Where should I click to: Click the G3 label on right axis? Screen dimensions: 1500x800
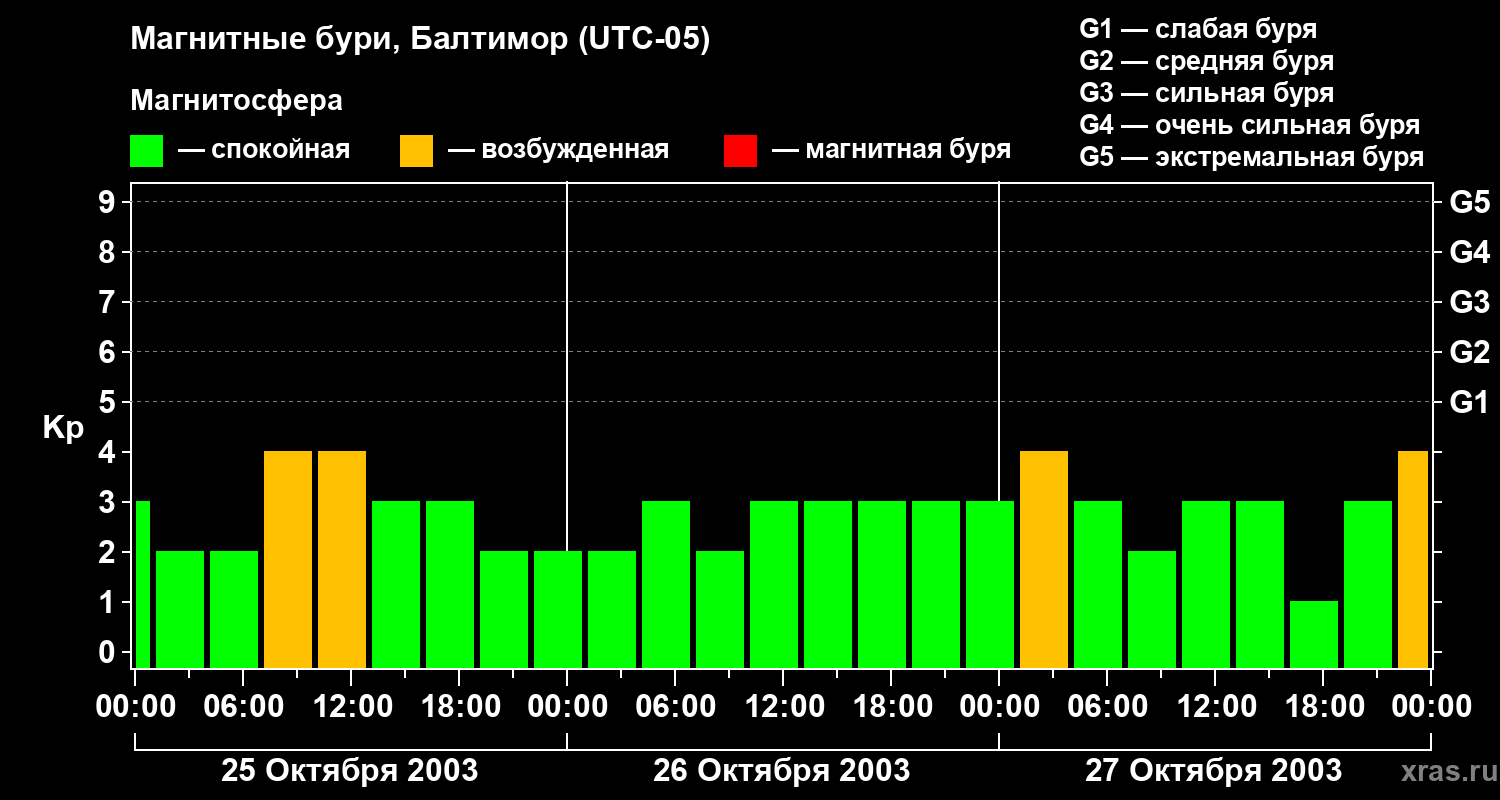point(1469,303)
